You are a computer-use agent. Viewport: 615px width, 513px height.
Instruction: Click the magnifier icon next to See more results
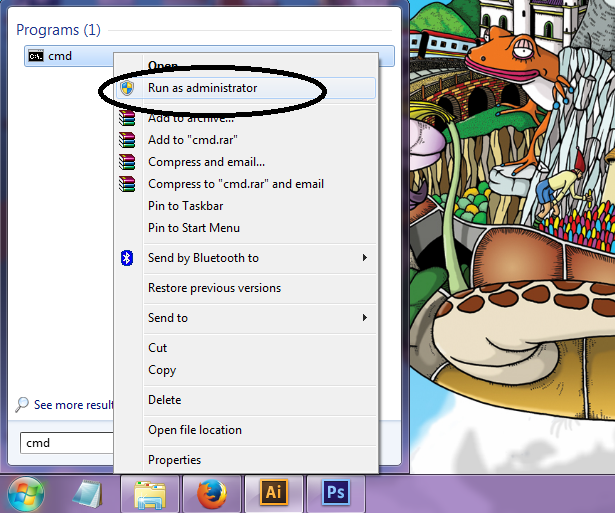(x=22, y=404)
